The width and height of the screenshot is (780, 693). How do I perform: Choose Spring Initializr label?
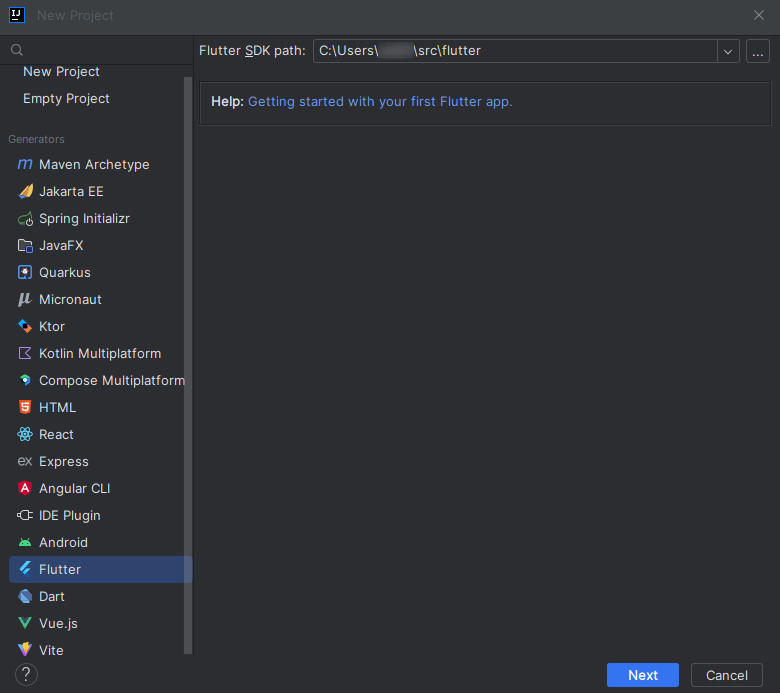[x=84, y=218]
